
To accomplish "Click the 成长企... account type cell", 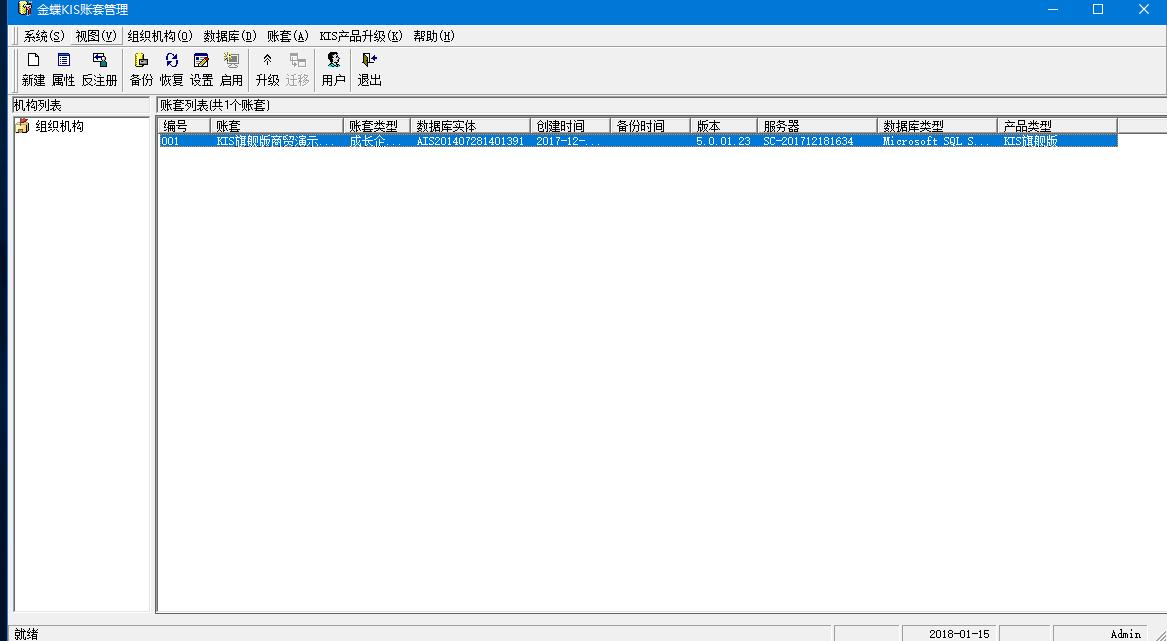I will (x=377, y=141).
